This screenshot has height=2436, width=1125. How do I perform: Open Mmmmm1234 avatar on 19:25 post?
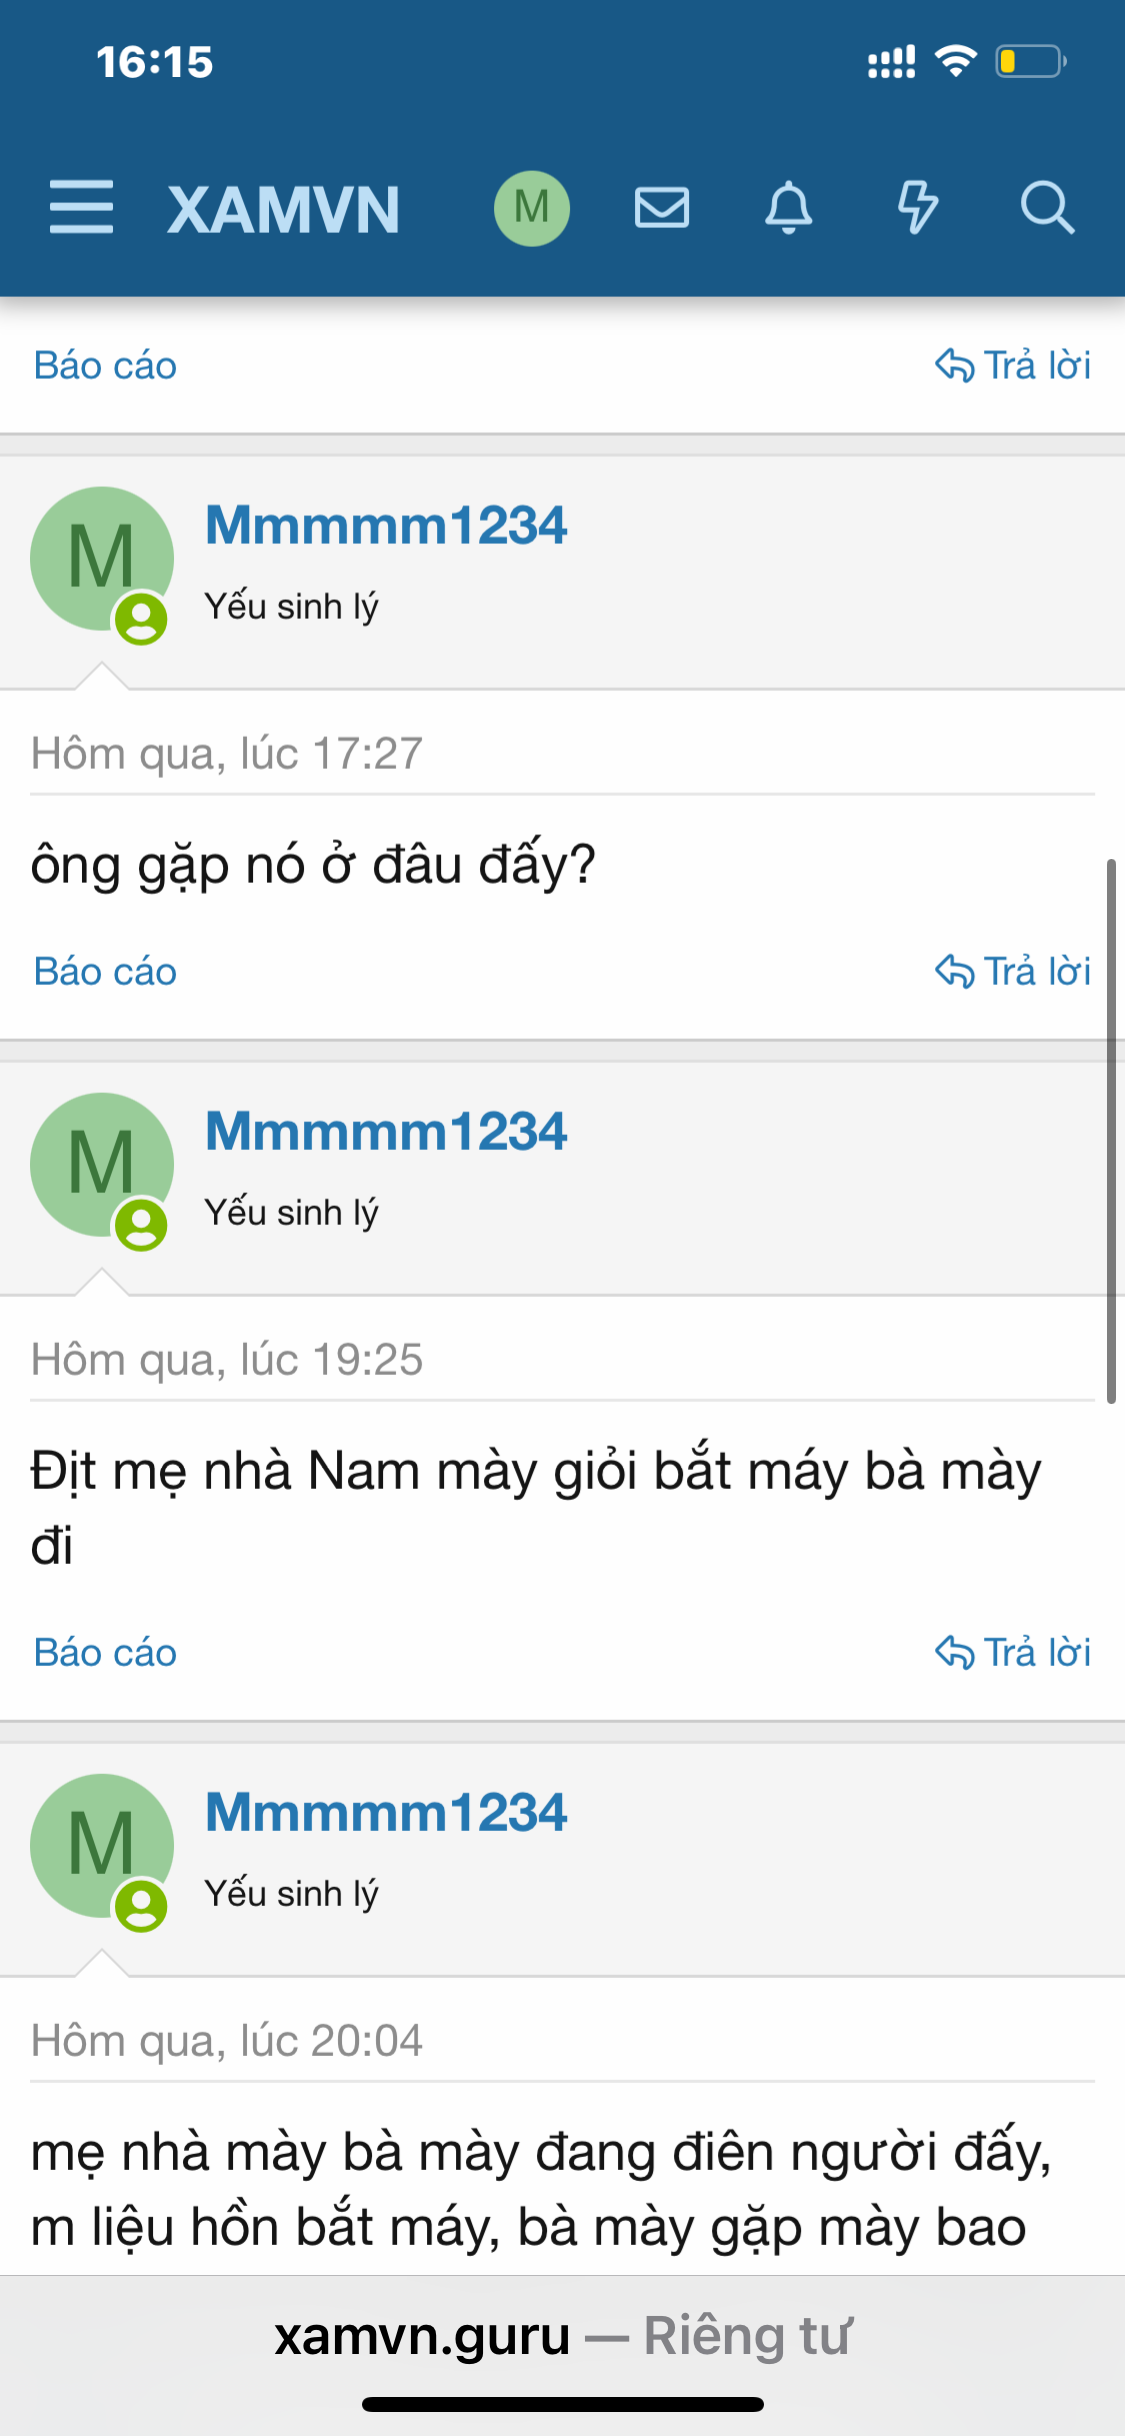tap(101, 1165)
